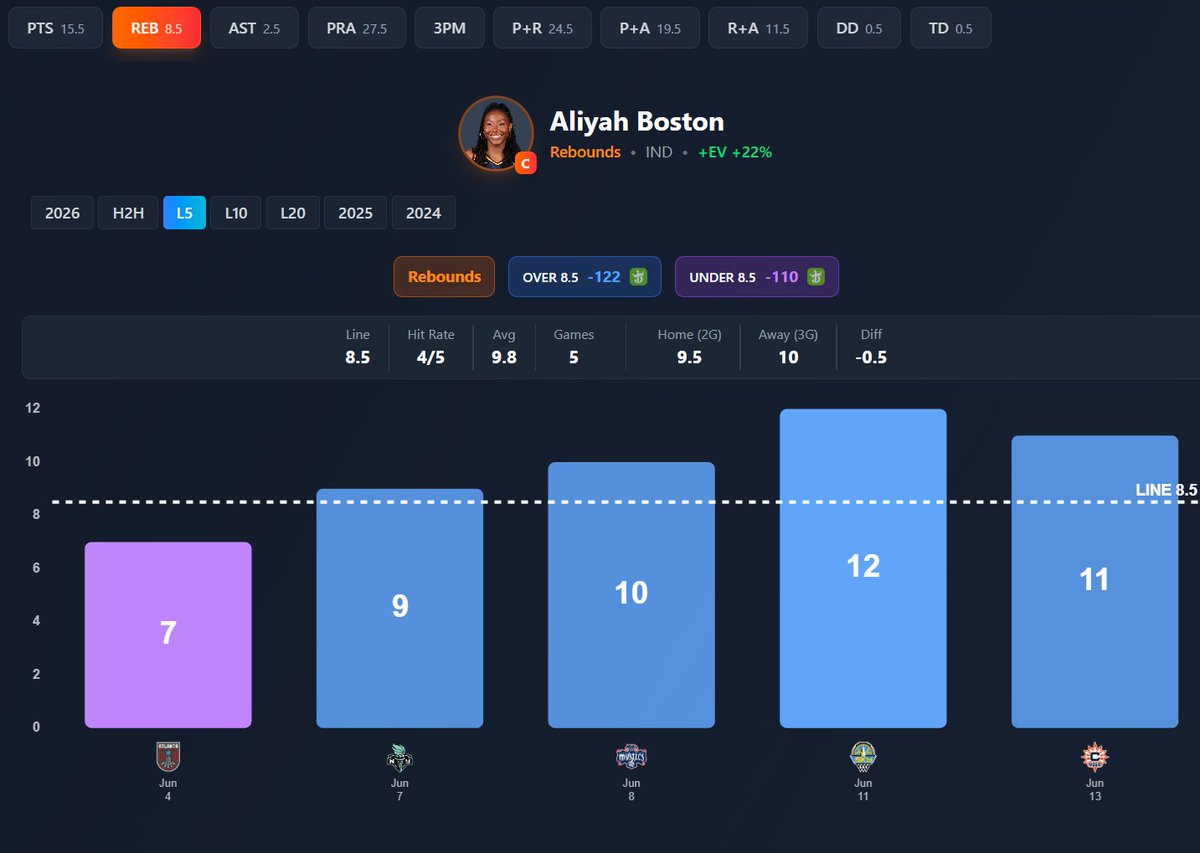Click the "+EV +22%" text
The width and height of the screenshot is (1200, 853).
[x=735, y=153]
